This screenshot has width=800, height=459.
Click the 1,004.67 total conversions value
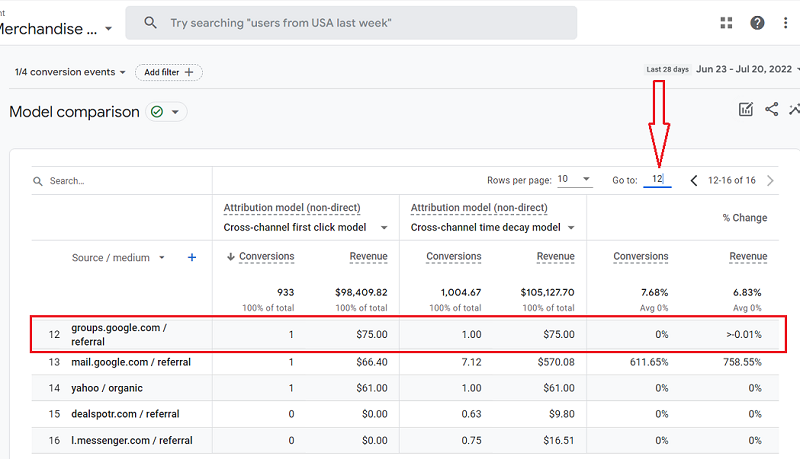461,293
